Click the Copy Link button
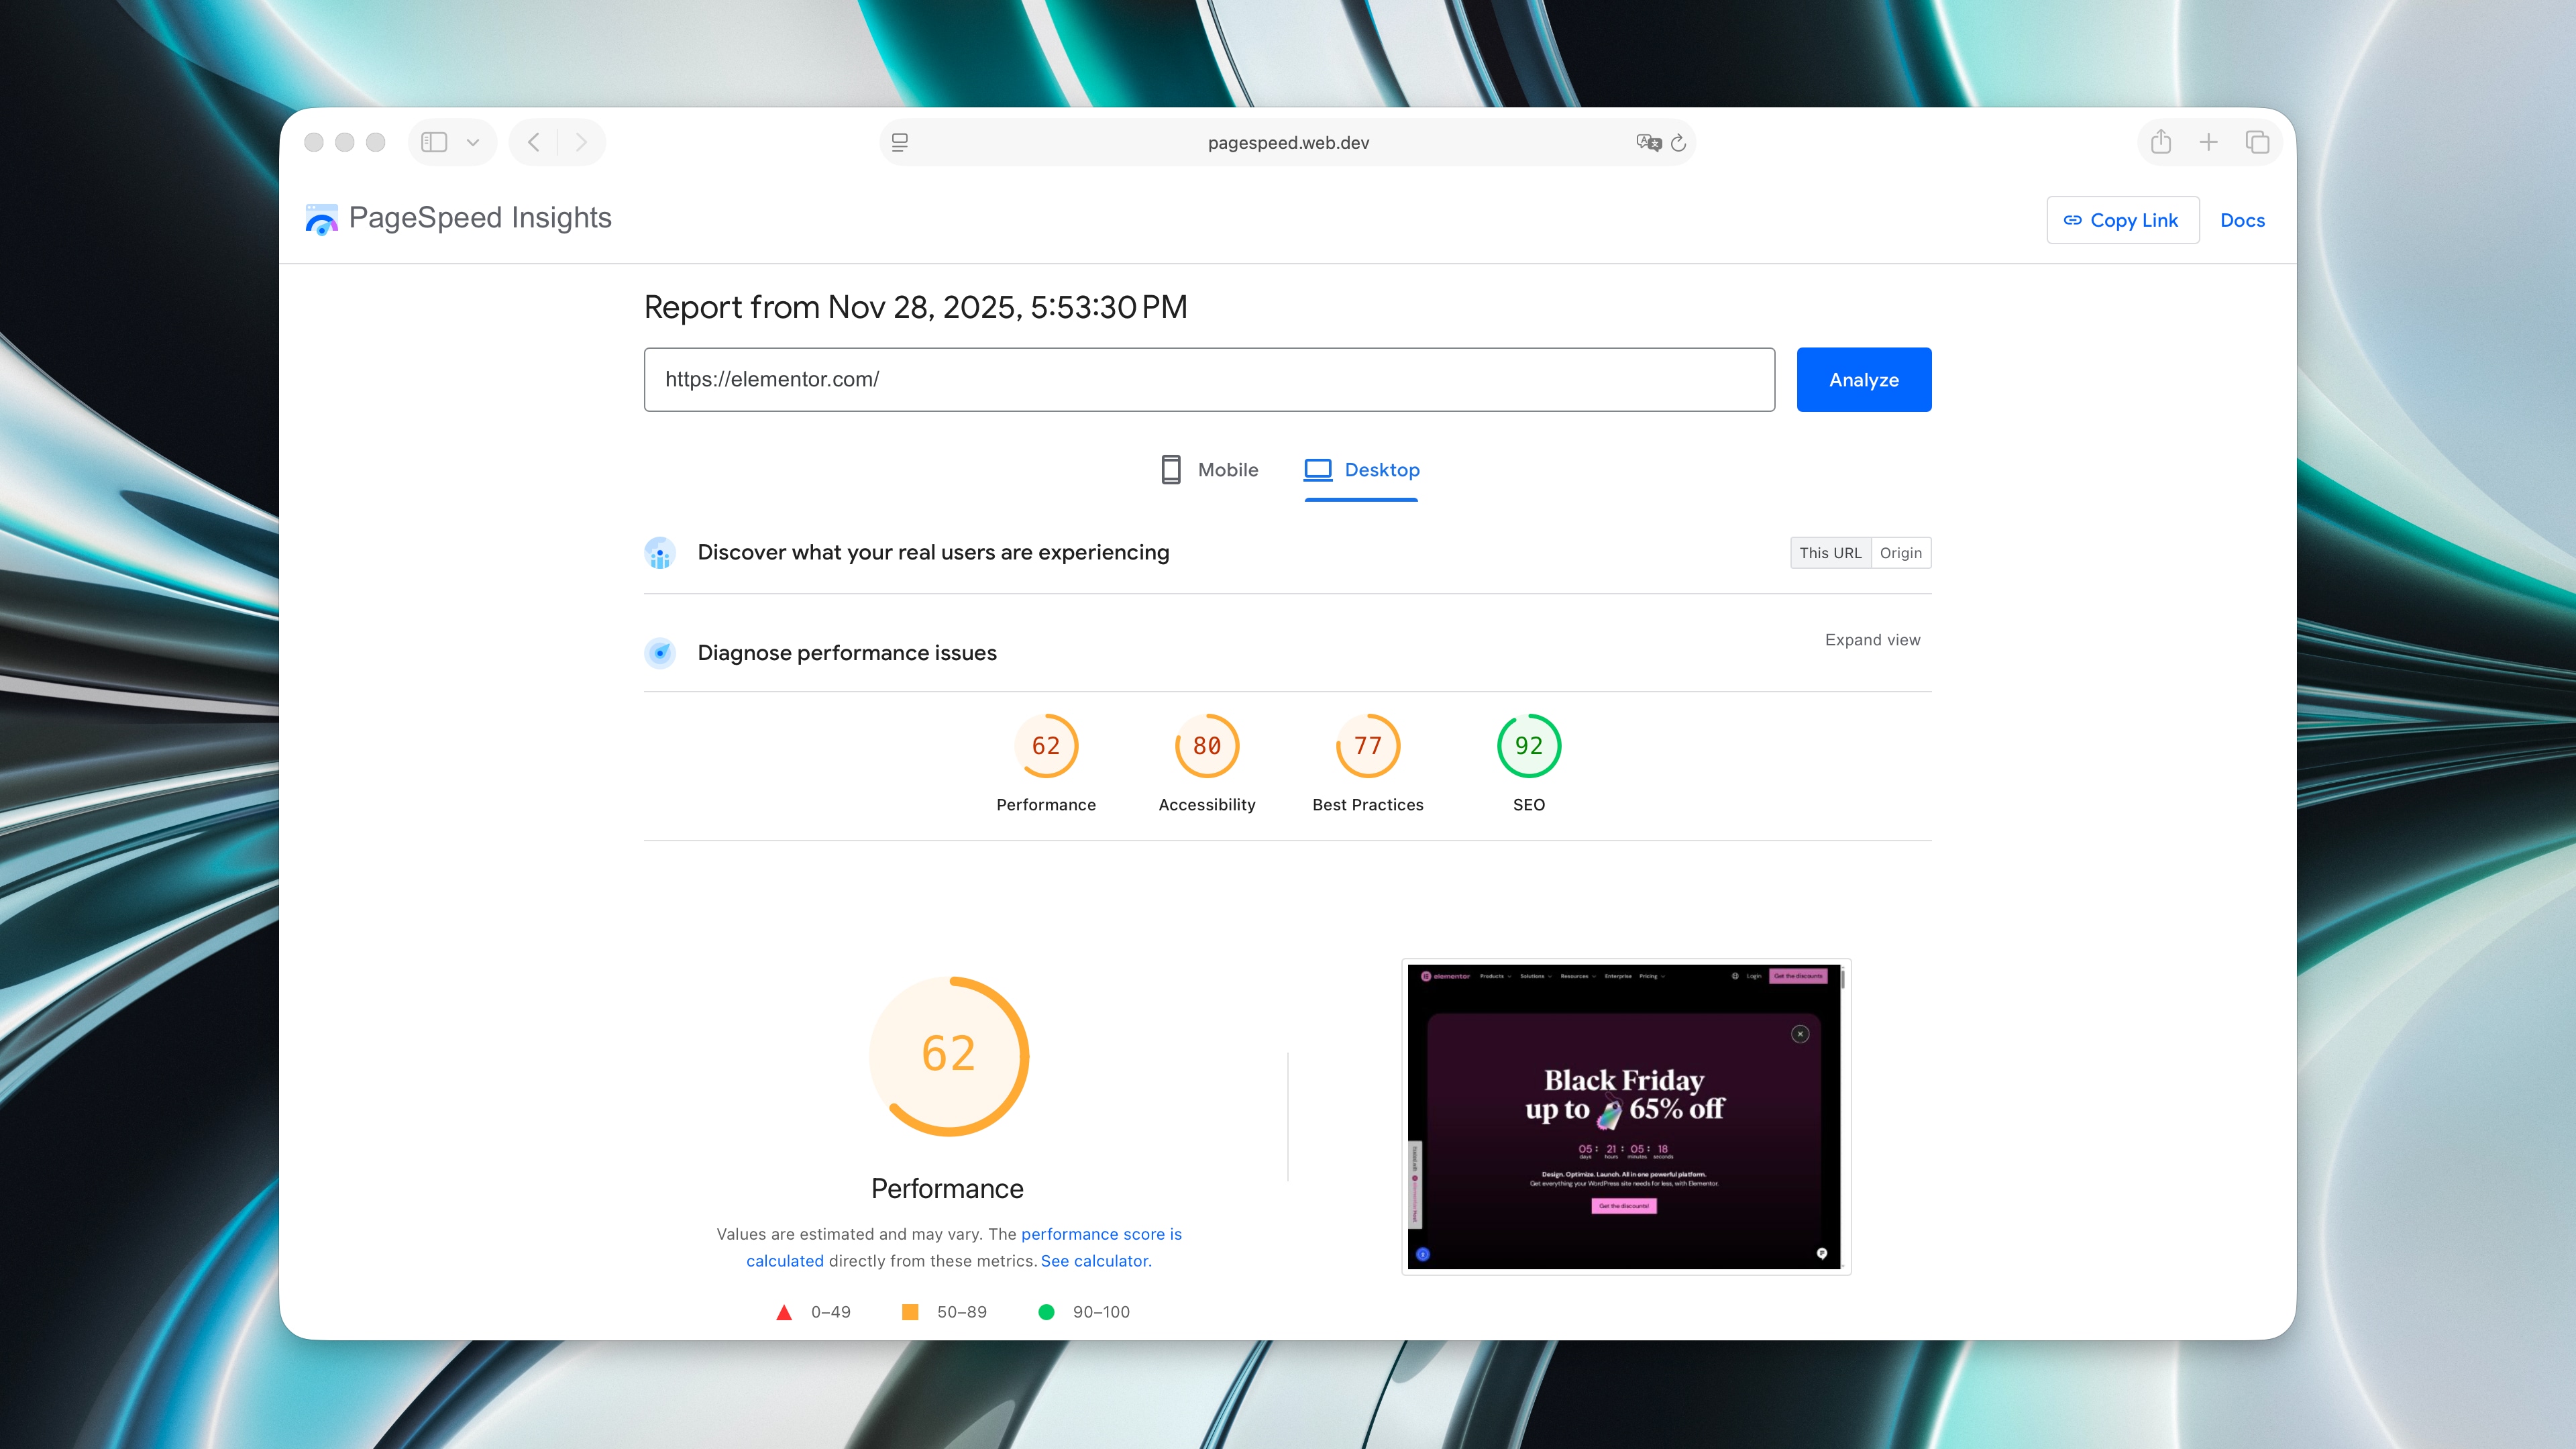 coord(2122,220)
